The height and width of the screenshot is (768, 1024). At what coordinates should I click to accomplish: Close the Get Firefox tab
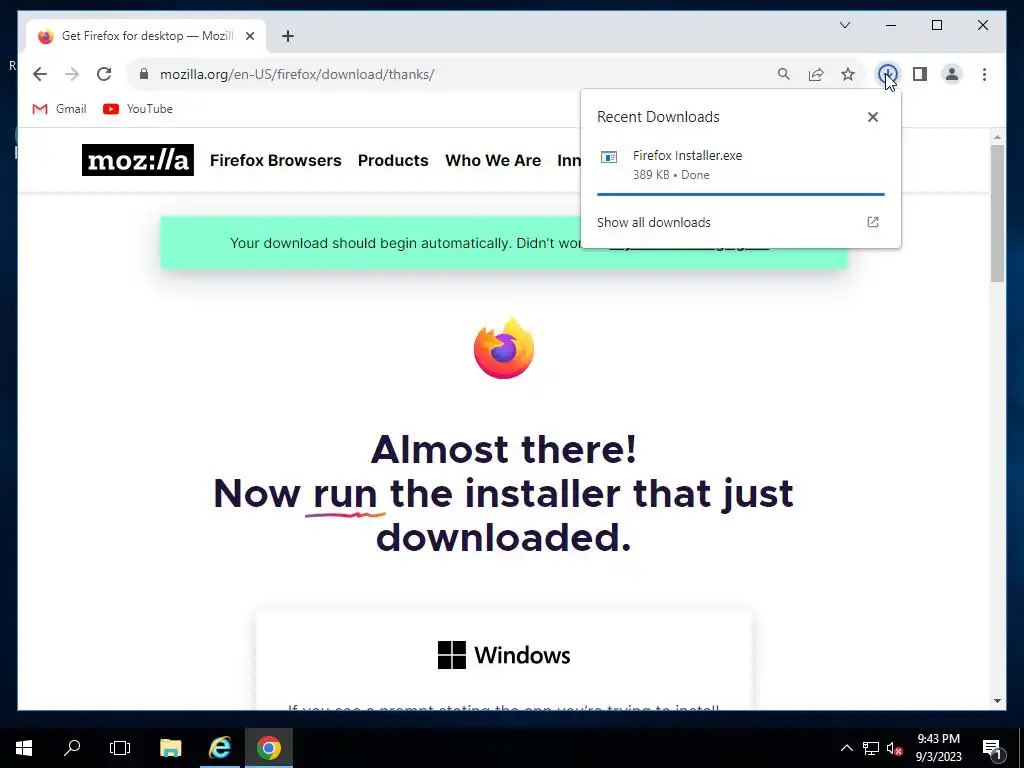pos(249,36)
